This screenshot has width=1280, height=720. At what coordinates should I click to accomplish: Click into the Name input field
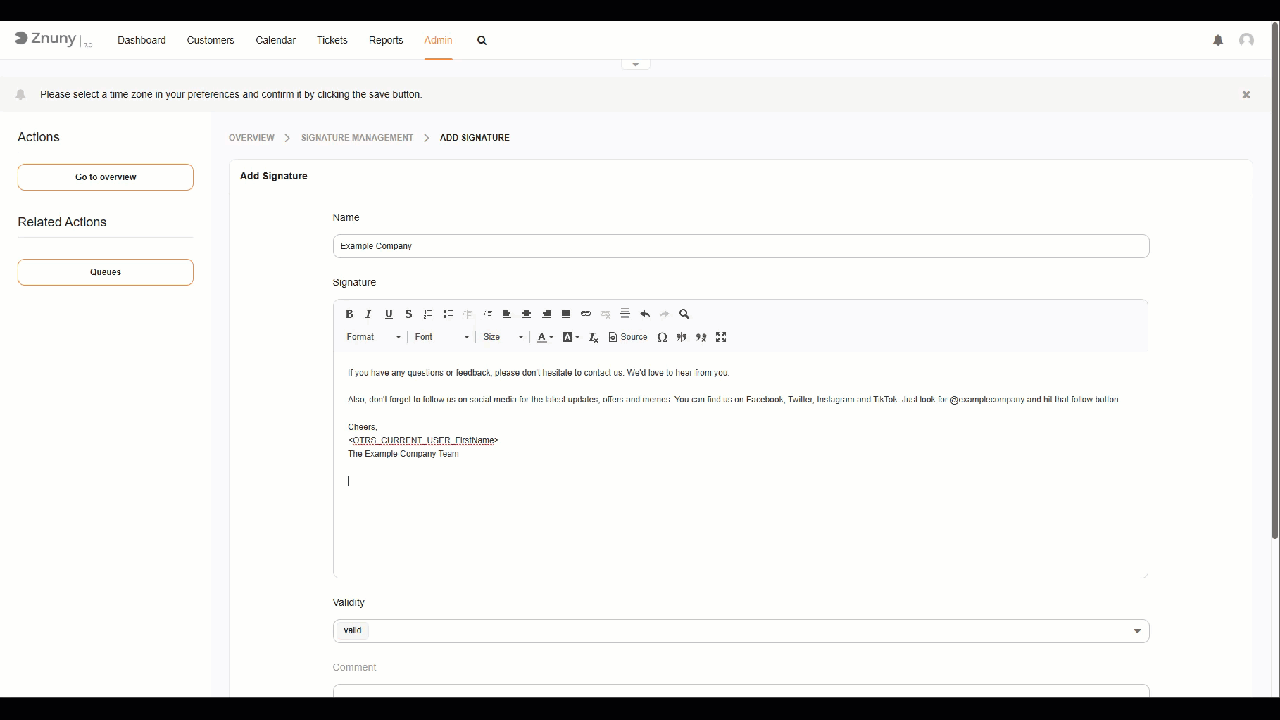coord(740,246)
